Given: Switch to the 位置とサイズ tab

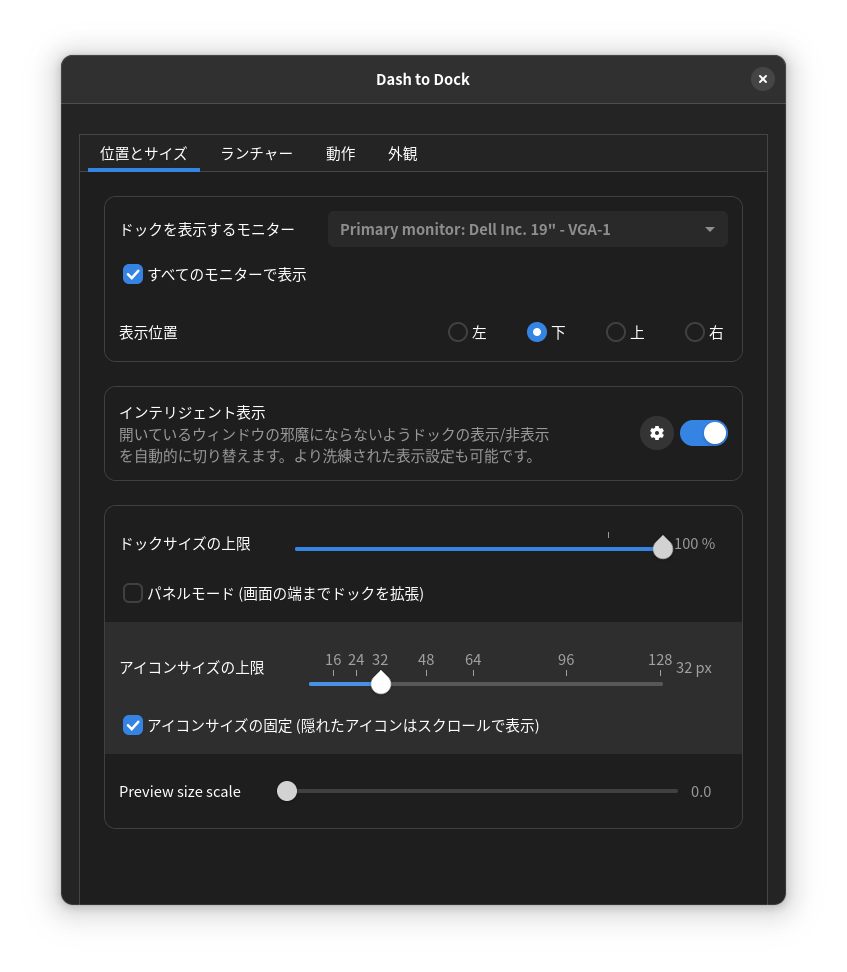Looking at the screenshot, I should point(144,154).
